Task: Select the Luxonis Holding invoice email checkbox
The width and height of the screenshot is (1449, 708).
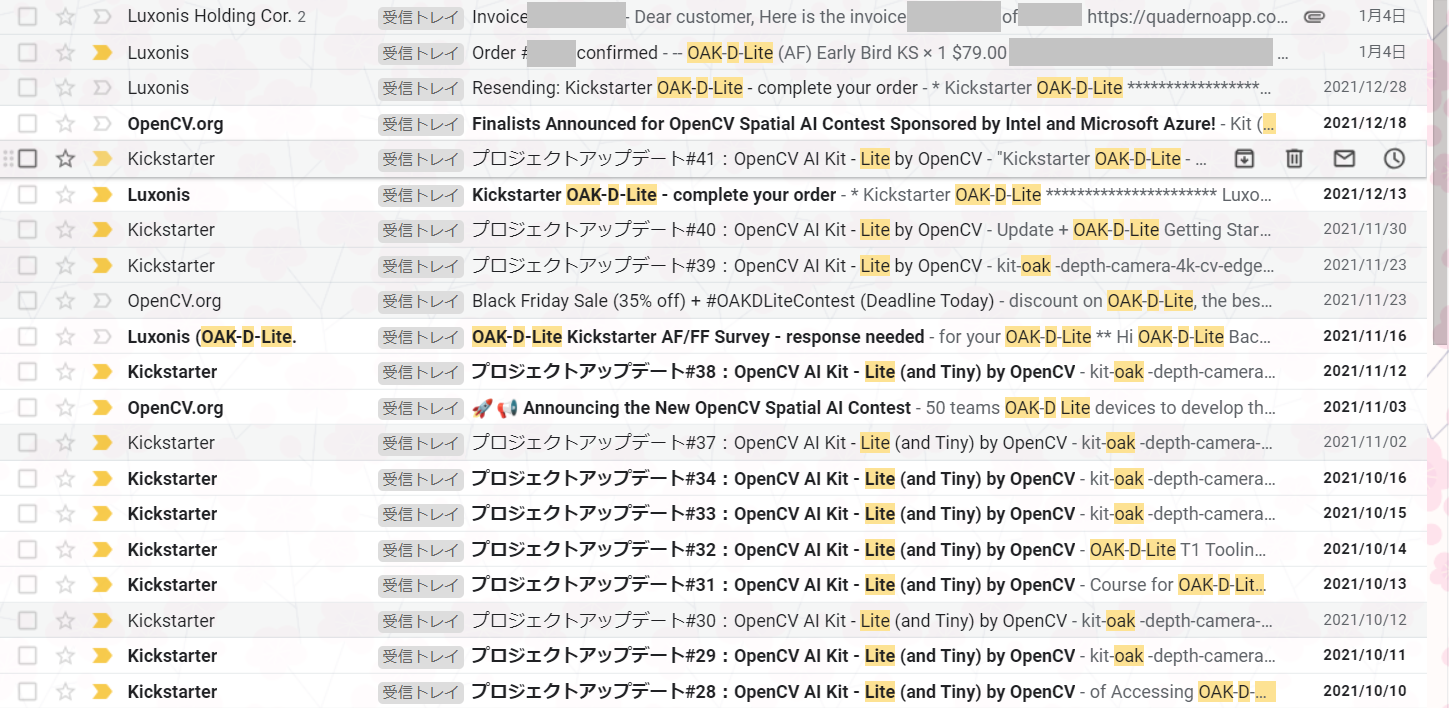Action: point(28,17)
